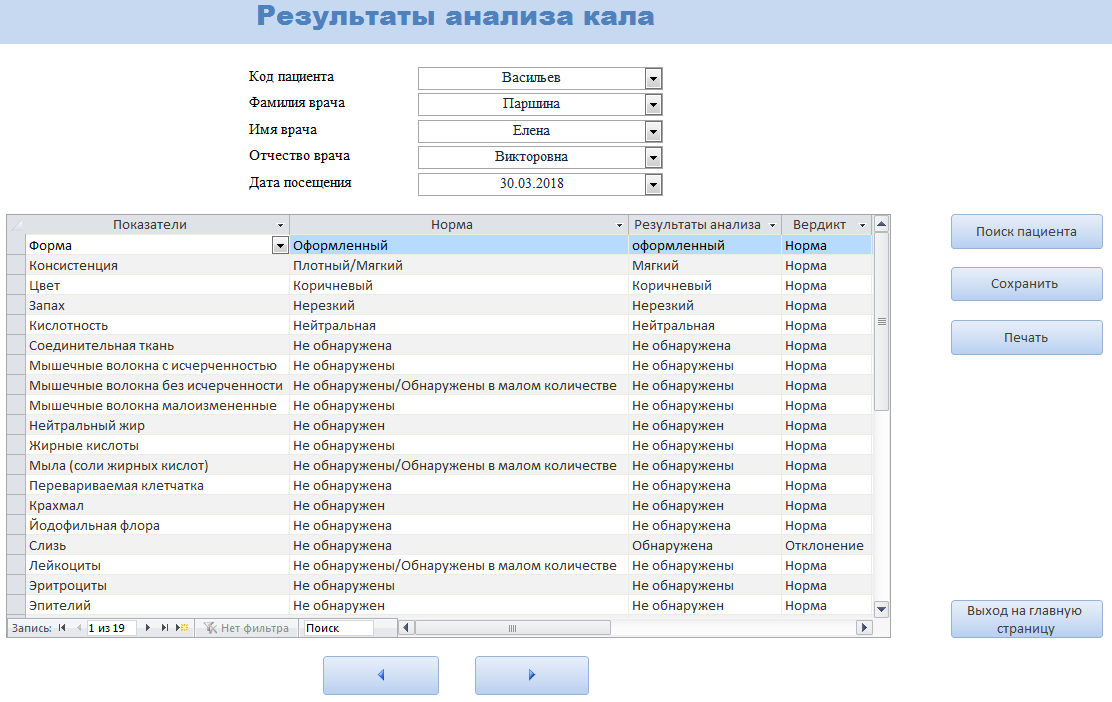
Task: Click the 'Крахмал' indicator cell
Action: 157,506
